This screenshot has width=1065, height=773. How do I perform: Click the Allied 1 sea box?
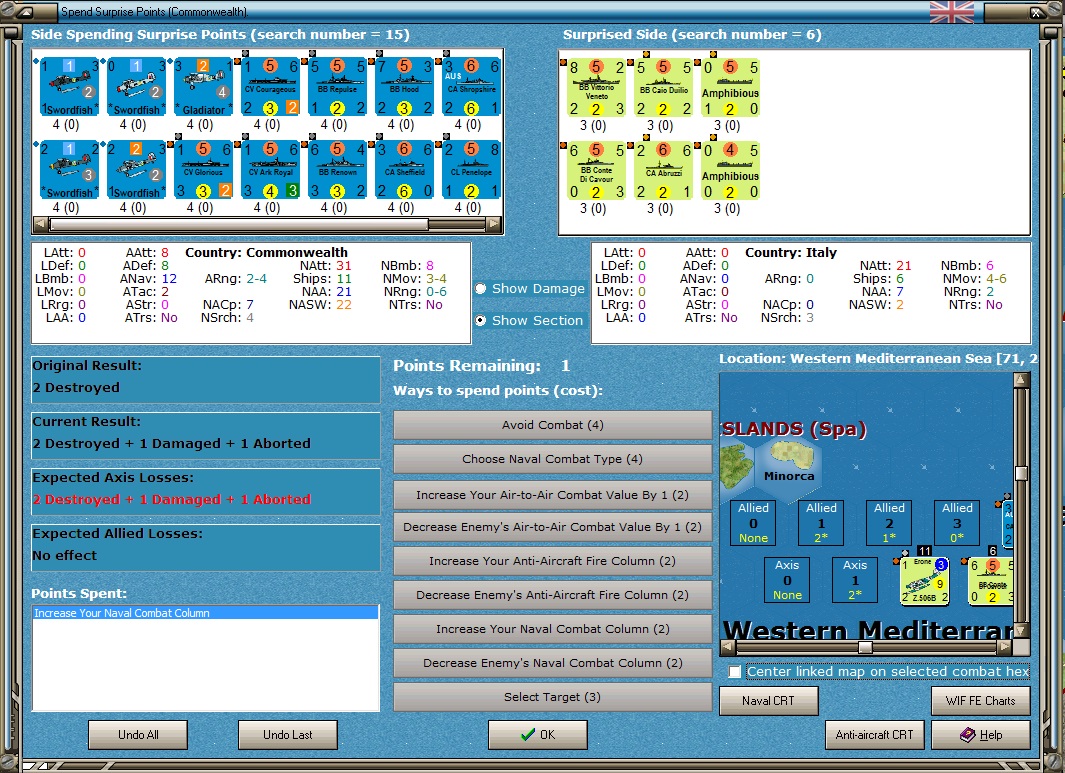click(821, 522)
